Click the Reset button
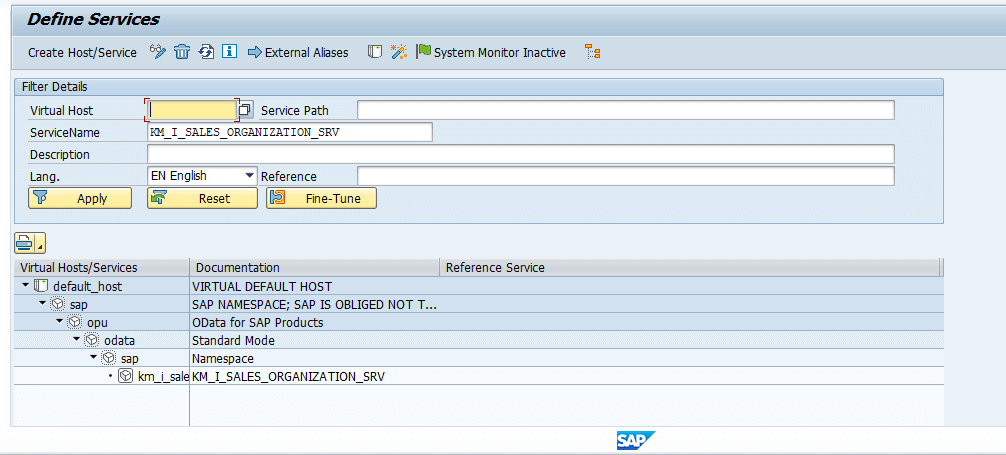 click(202, 198)
